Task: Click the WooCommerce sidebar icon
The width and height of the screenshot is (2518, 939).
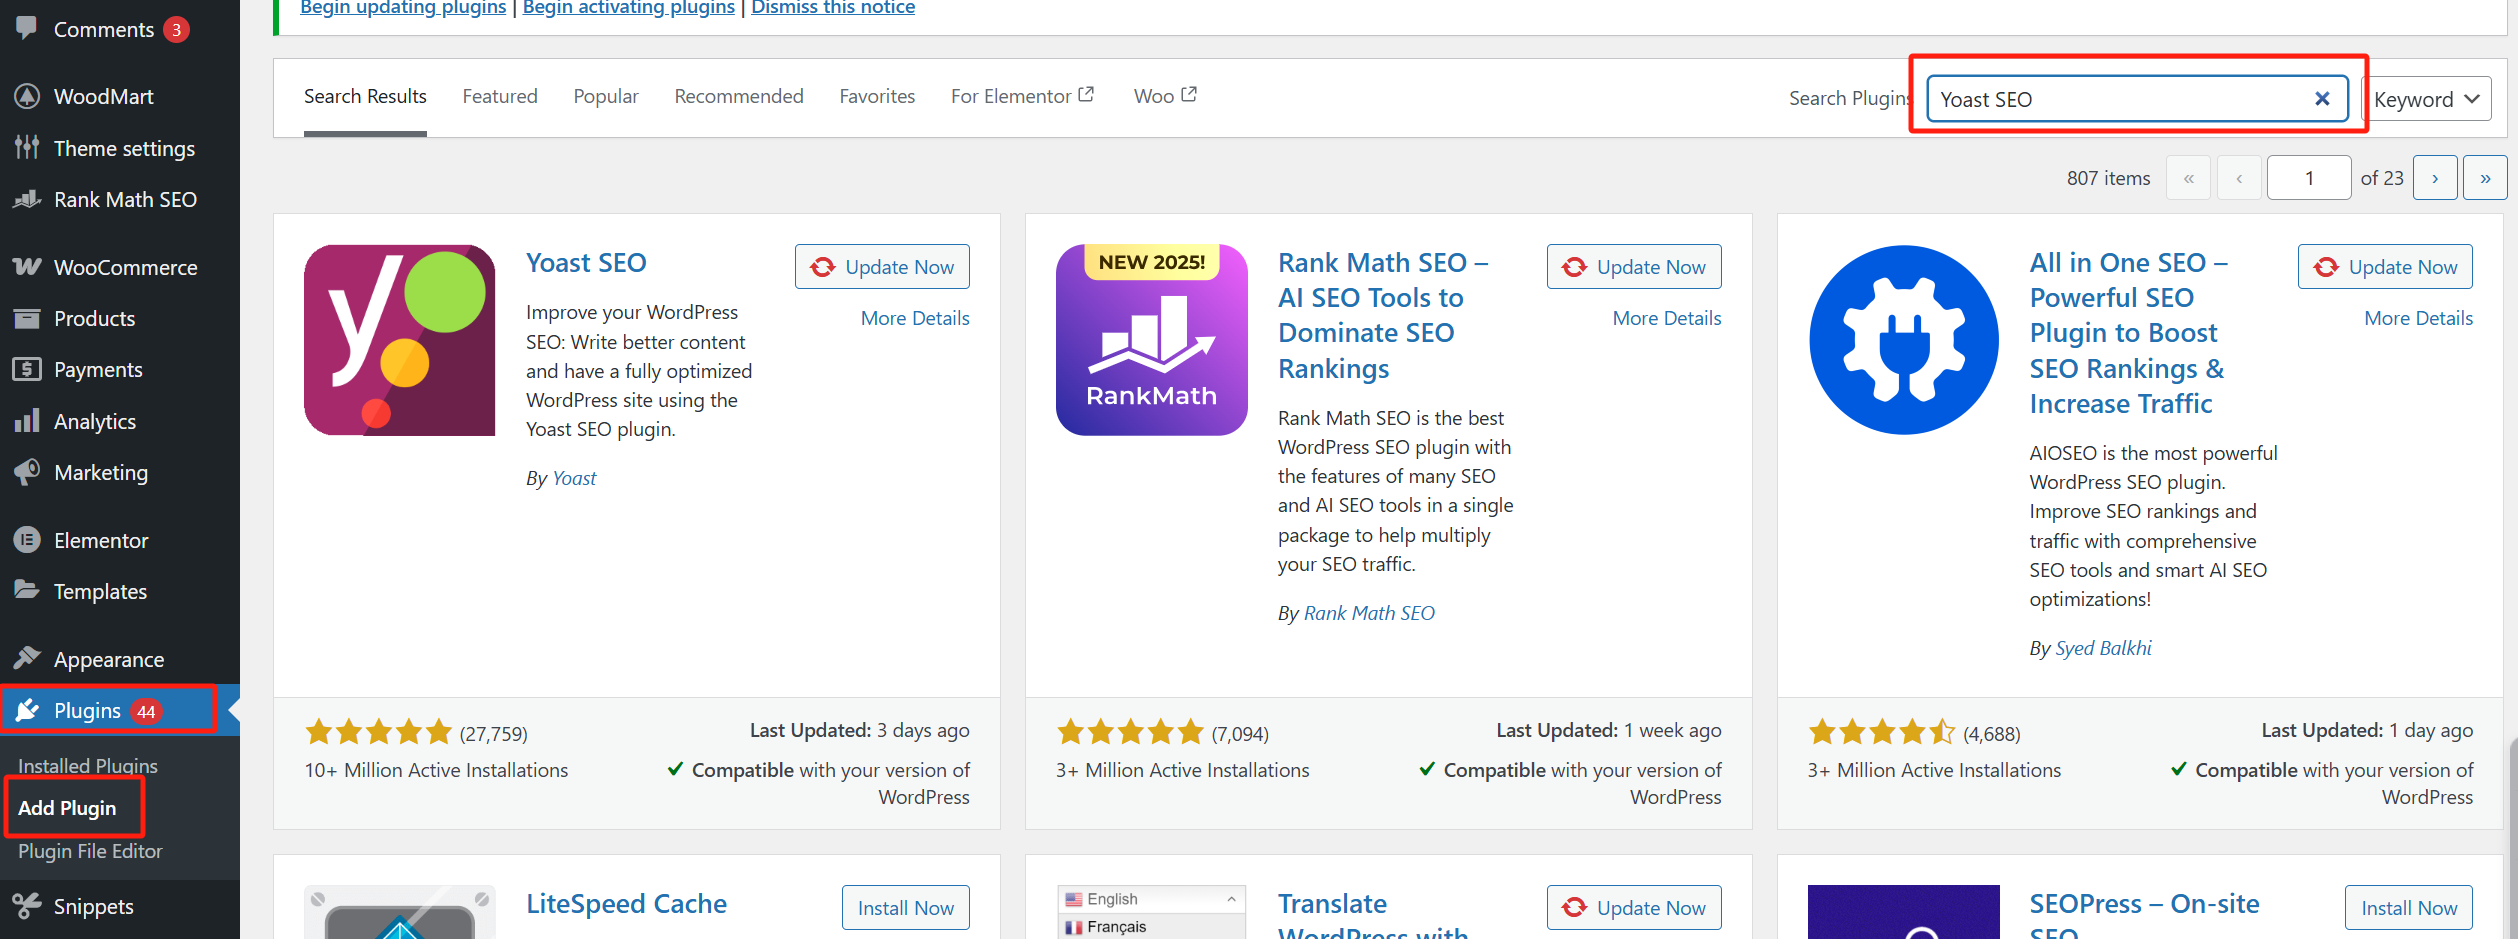Action: tap(25, 266)
